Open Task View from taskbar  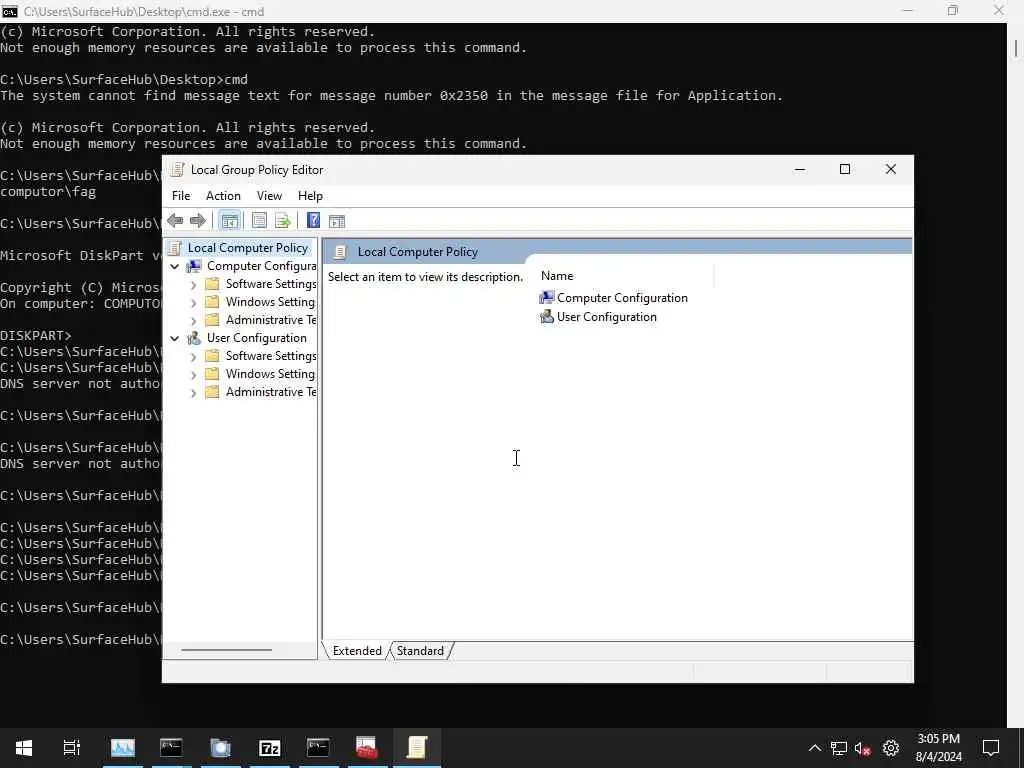click(x=72, y=748)
